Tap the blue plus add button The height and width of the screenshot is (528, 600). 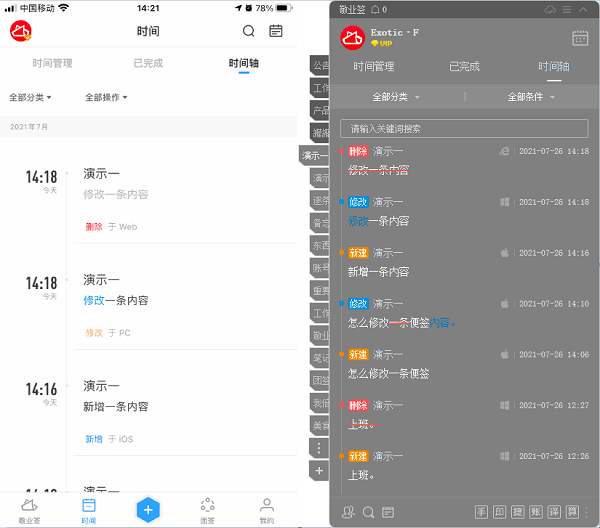coord(148,510)
